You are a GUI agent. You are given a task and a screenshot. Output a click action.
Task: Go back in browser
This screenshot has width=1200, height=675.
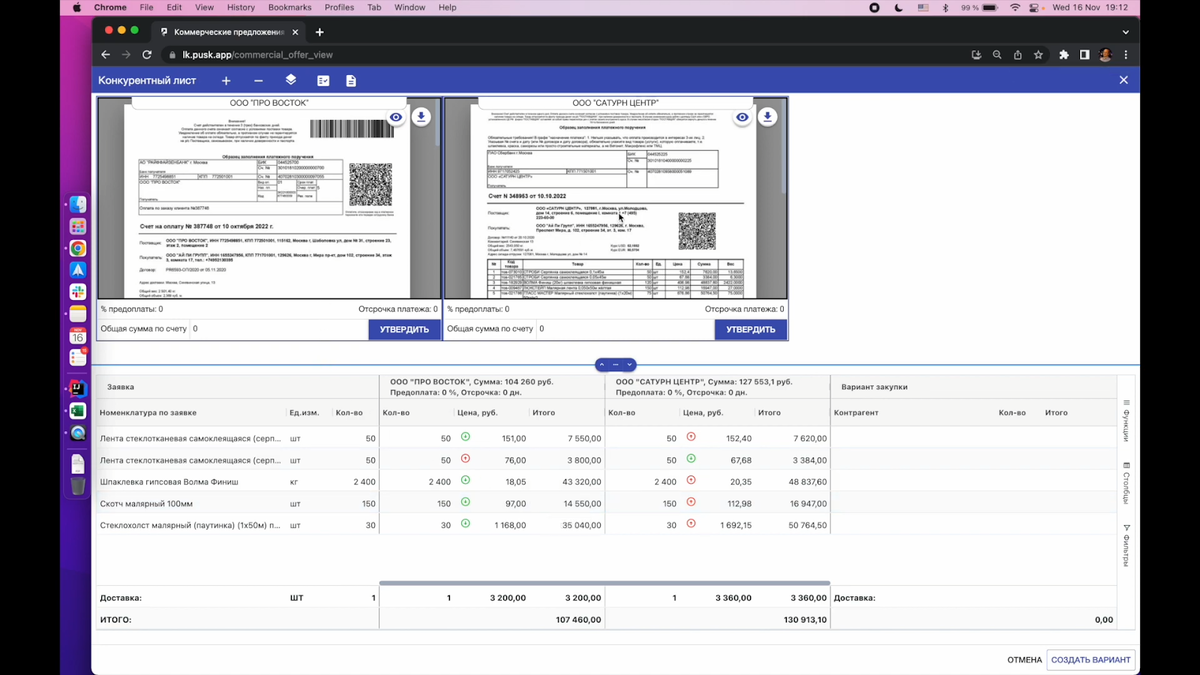106,55
